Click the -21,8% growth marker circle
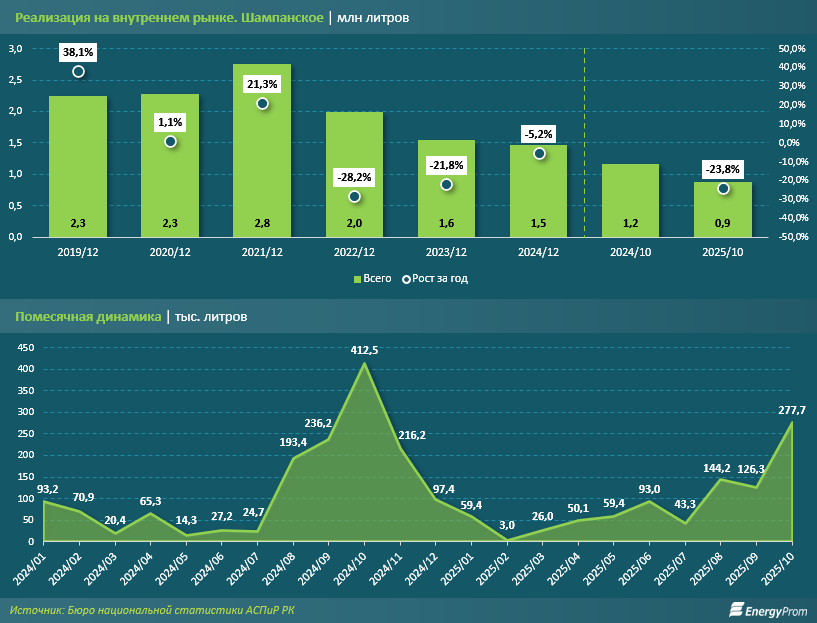This screenshot has height=623, width=817. [x=446, y=185]
